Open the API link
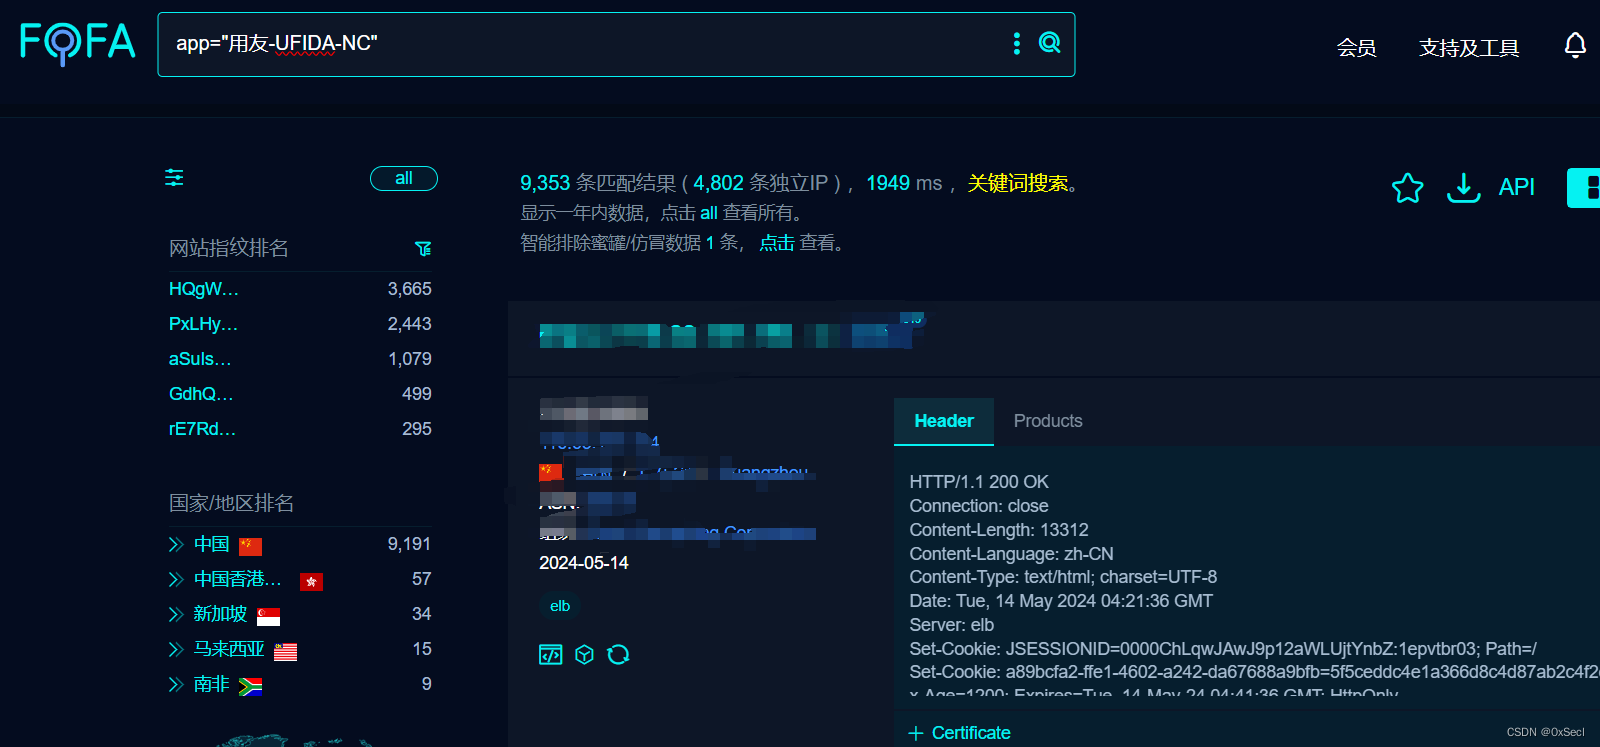 click(1516, 187)
